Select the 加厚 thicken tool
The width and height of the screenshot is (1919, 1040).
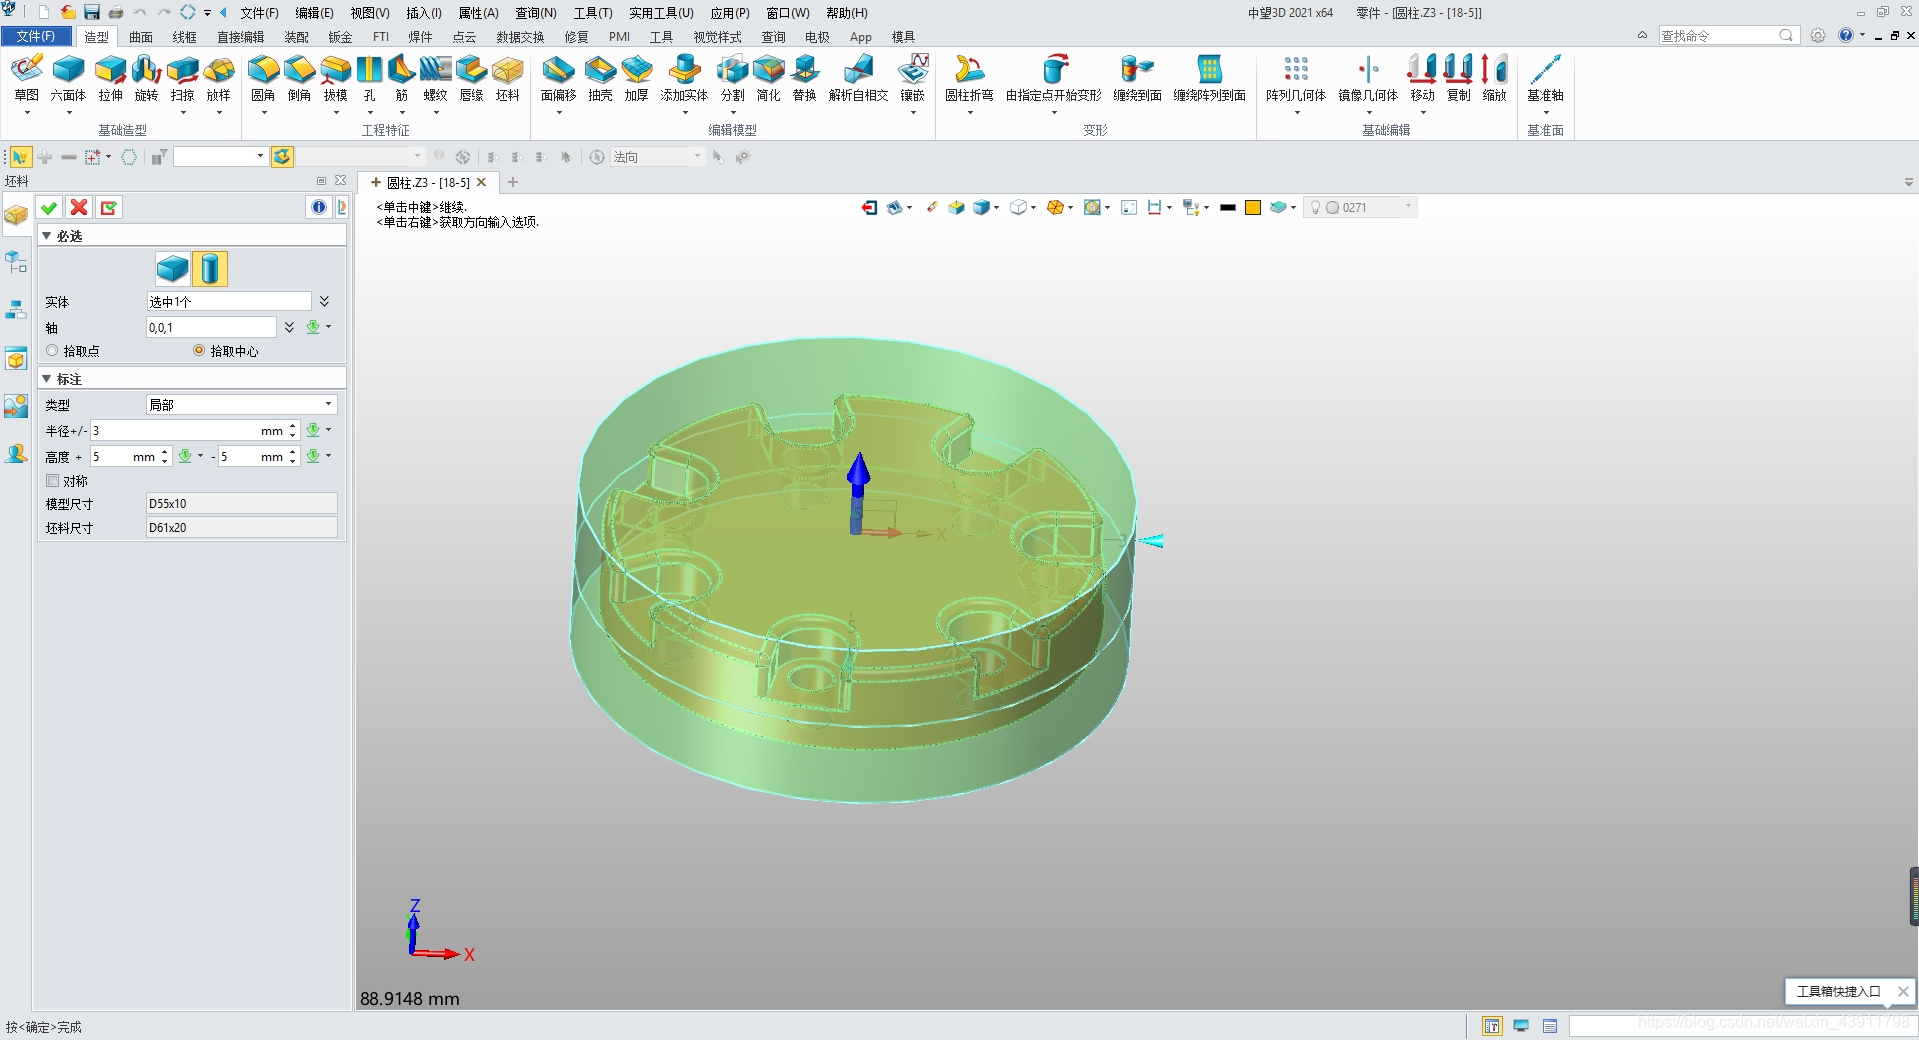636,78
